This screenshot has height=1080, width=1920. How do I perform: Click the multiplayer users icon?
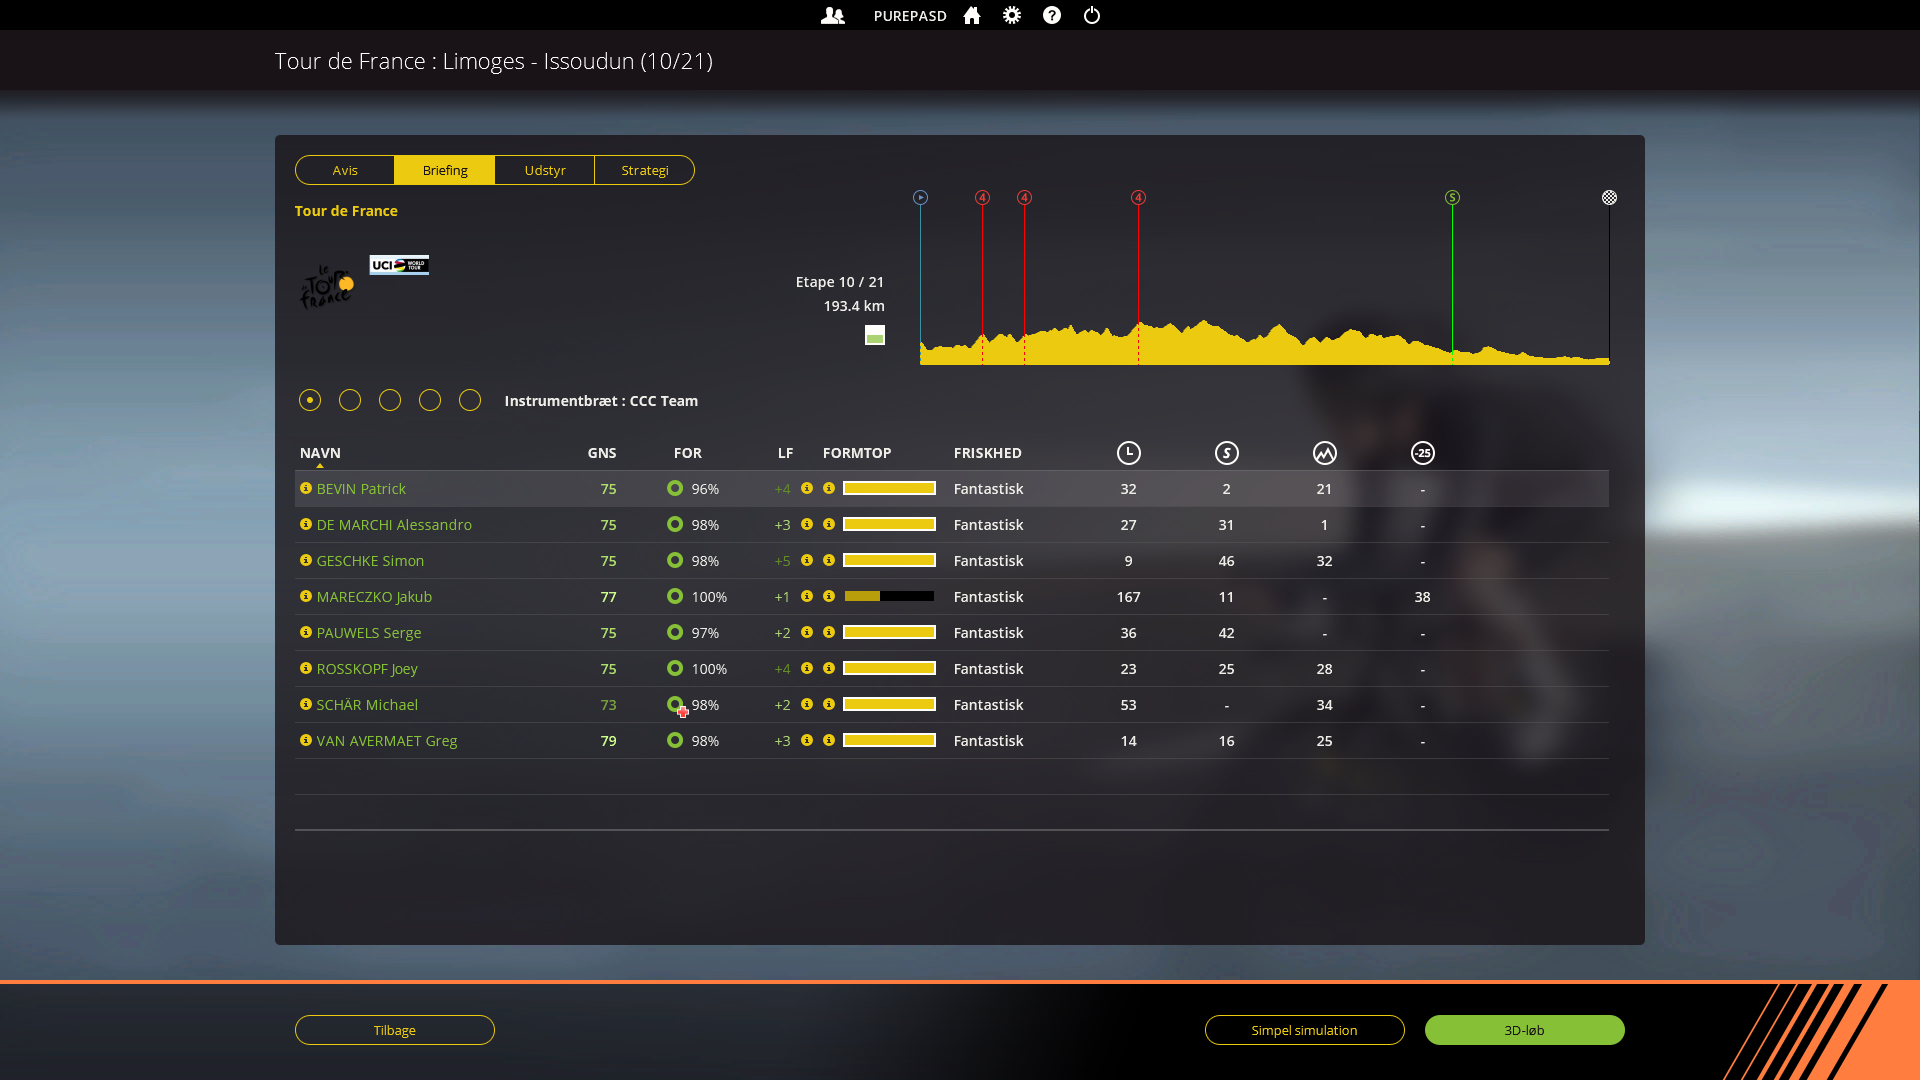coord(832,16)
